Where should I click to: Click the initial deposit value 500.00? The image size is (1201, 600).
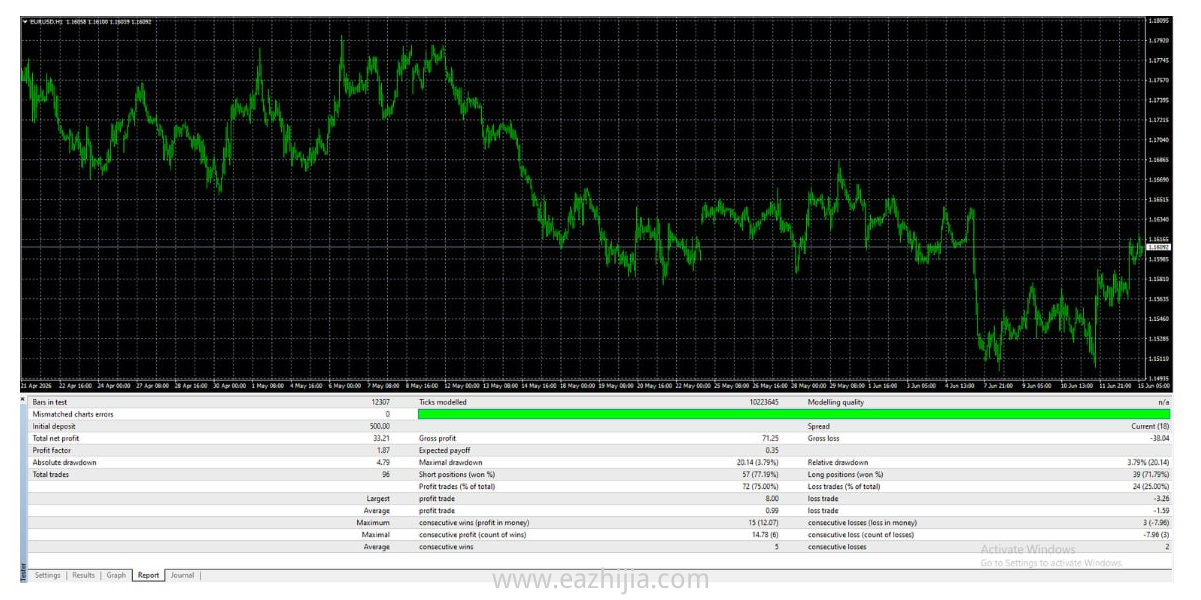(x=379, y=426)
